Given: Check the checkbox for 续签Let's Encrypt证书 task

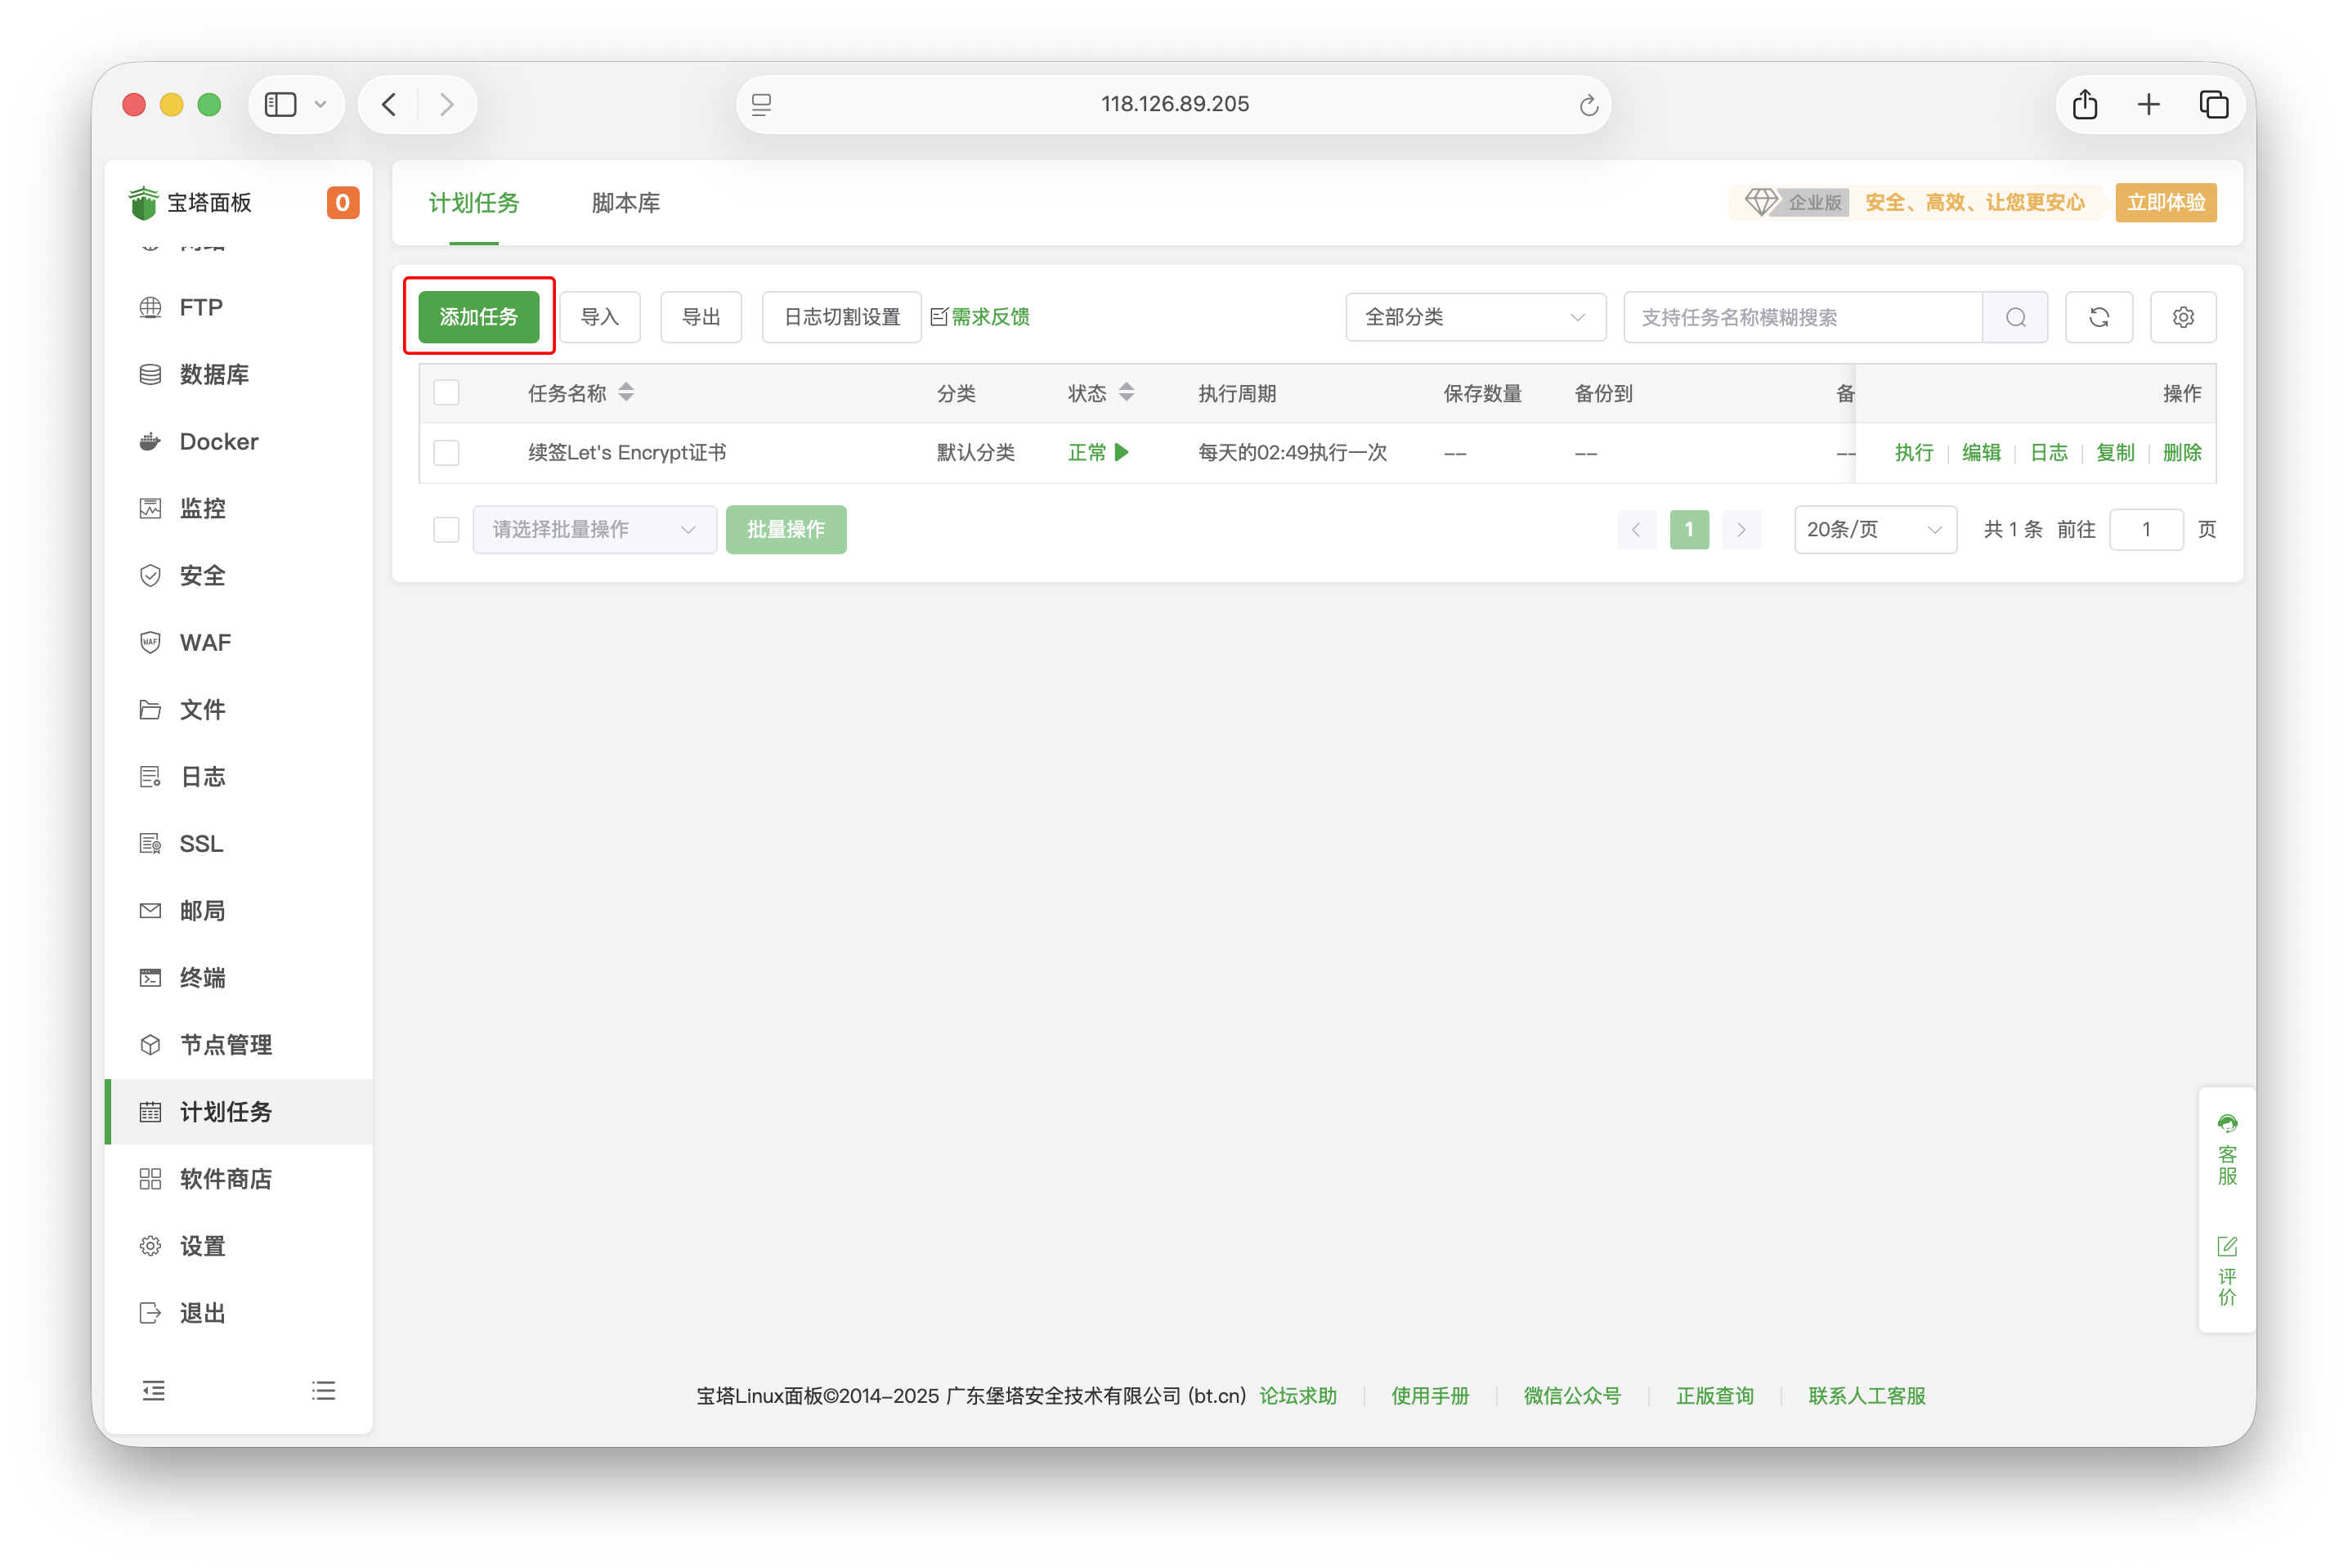Looking at the screenshot, I should coord(446,452).
